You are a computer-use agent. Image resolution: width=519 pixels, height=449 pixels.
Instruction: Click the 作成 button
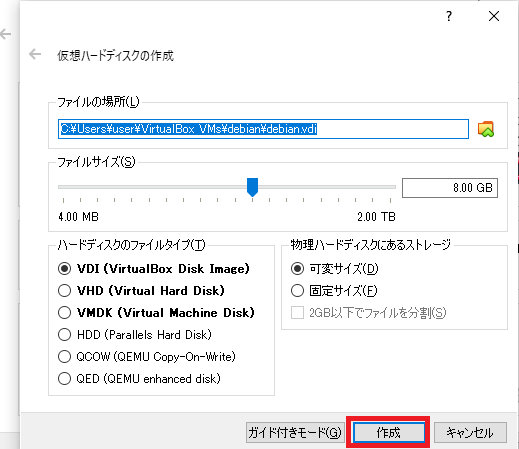[389, 433]
